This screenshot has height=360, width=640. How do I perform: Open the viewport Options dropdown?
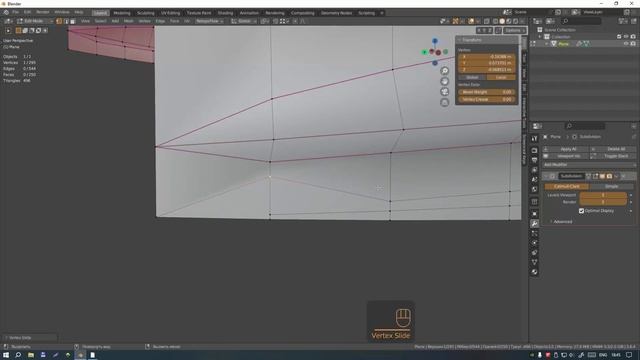coord(515,30)
